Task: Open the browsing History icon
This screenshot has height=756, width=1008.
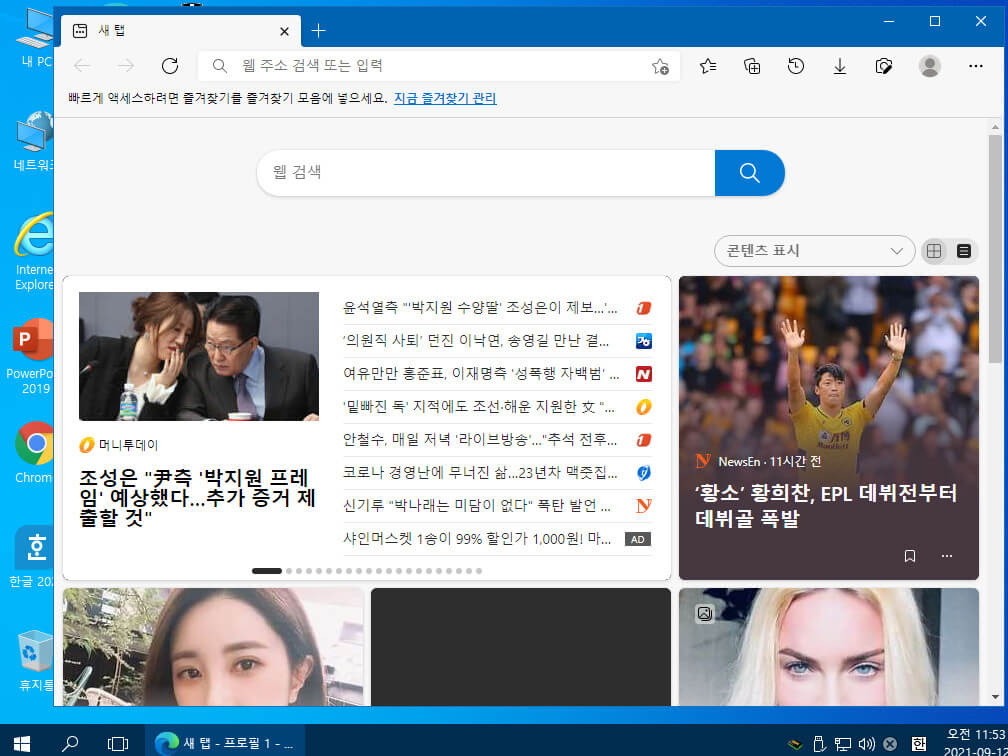Action: tap(796, 66)
